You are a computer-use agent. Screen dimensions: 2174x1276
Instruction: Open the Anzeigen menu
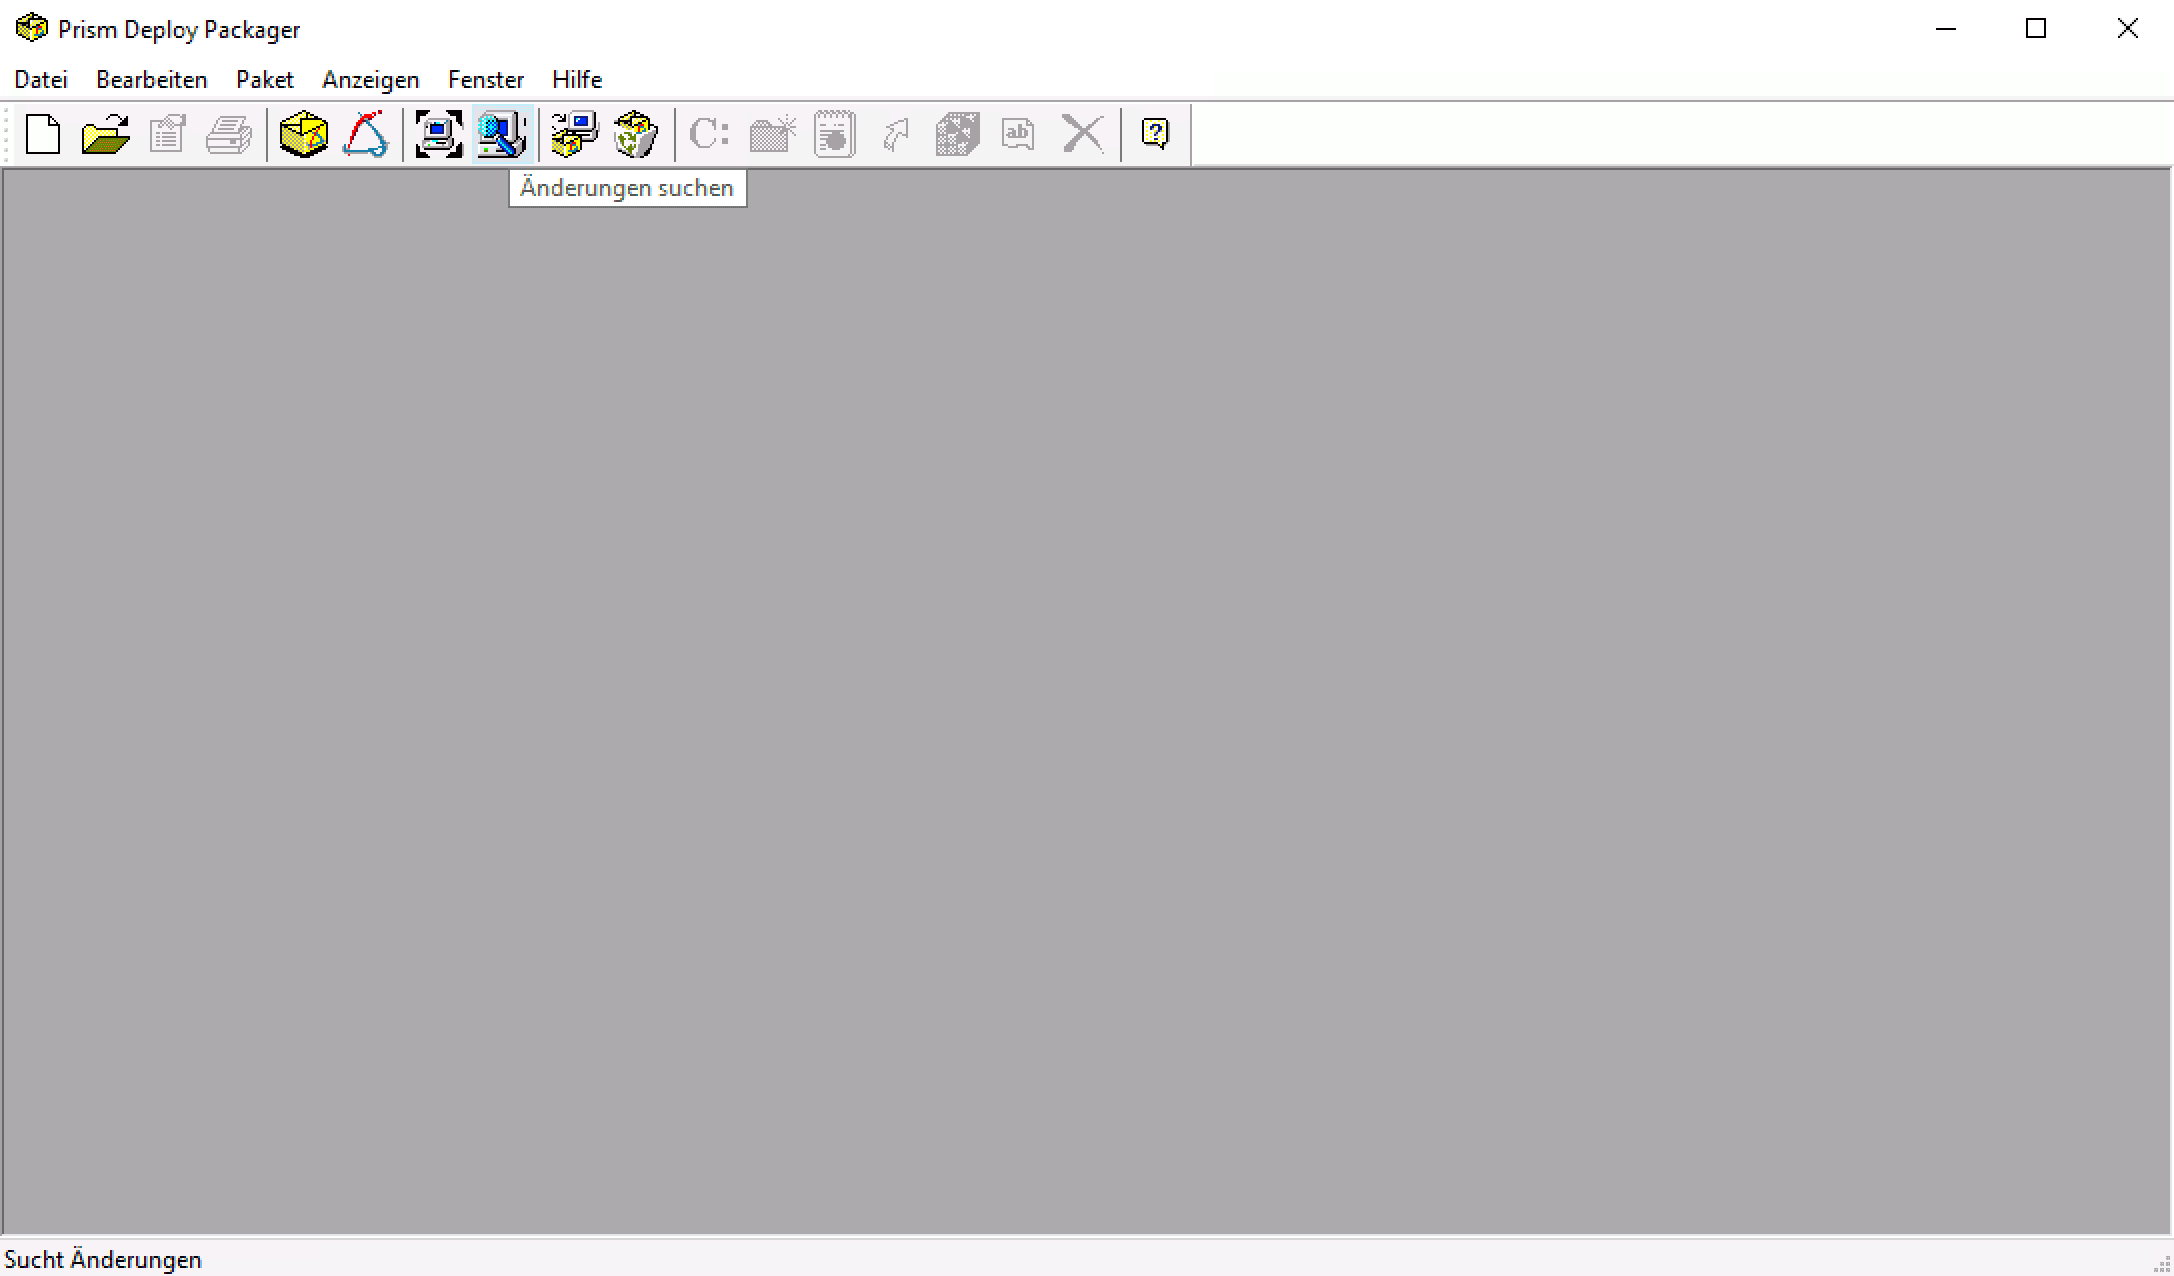pyautogui.click(x=371, y=80)
